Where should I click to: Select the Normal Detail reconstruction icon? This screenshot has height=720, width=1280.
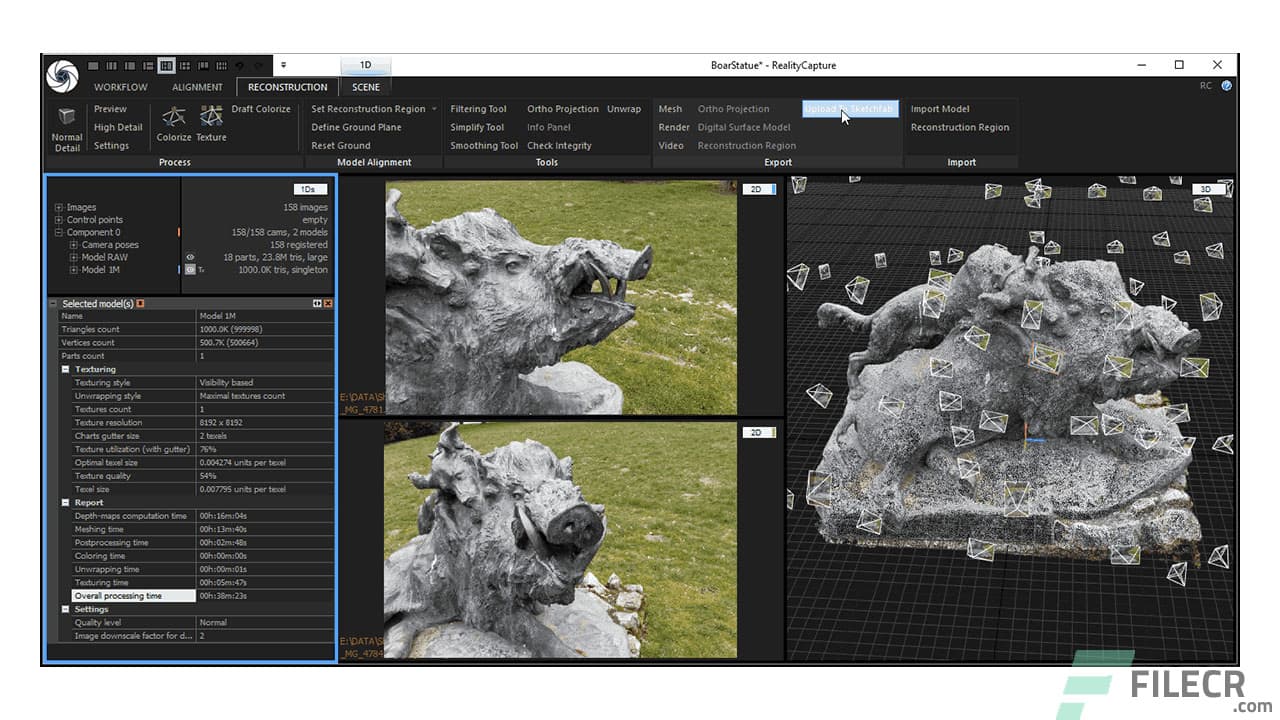pos(67,122)
